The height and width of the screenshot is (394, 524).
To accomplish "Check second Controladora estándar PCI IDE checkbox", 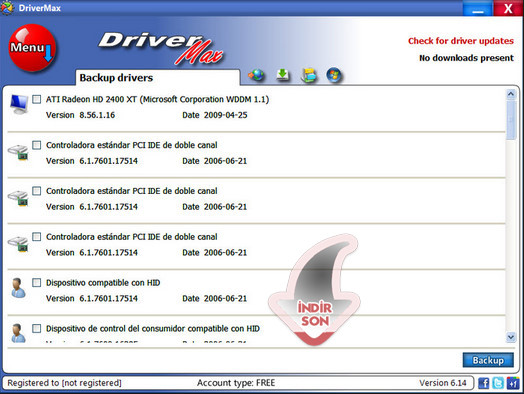I will [37, 191].
